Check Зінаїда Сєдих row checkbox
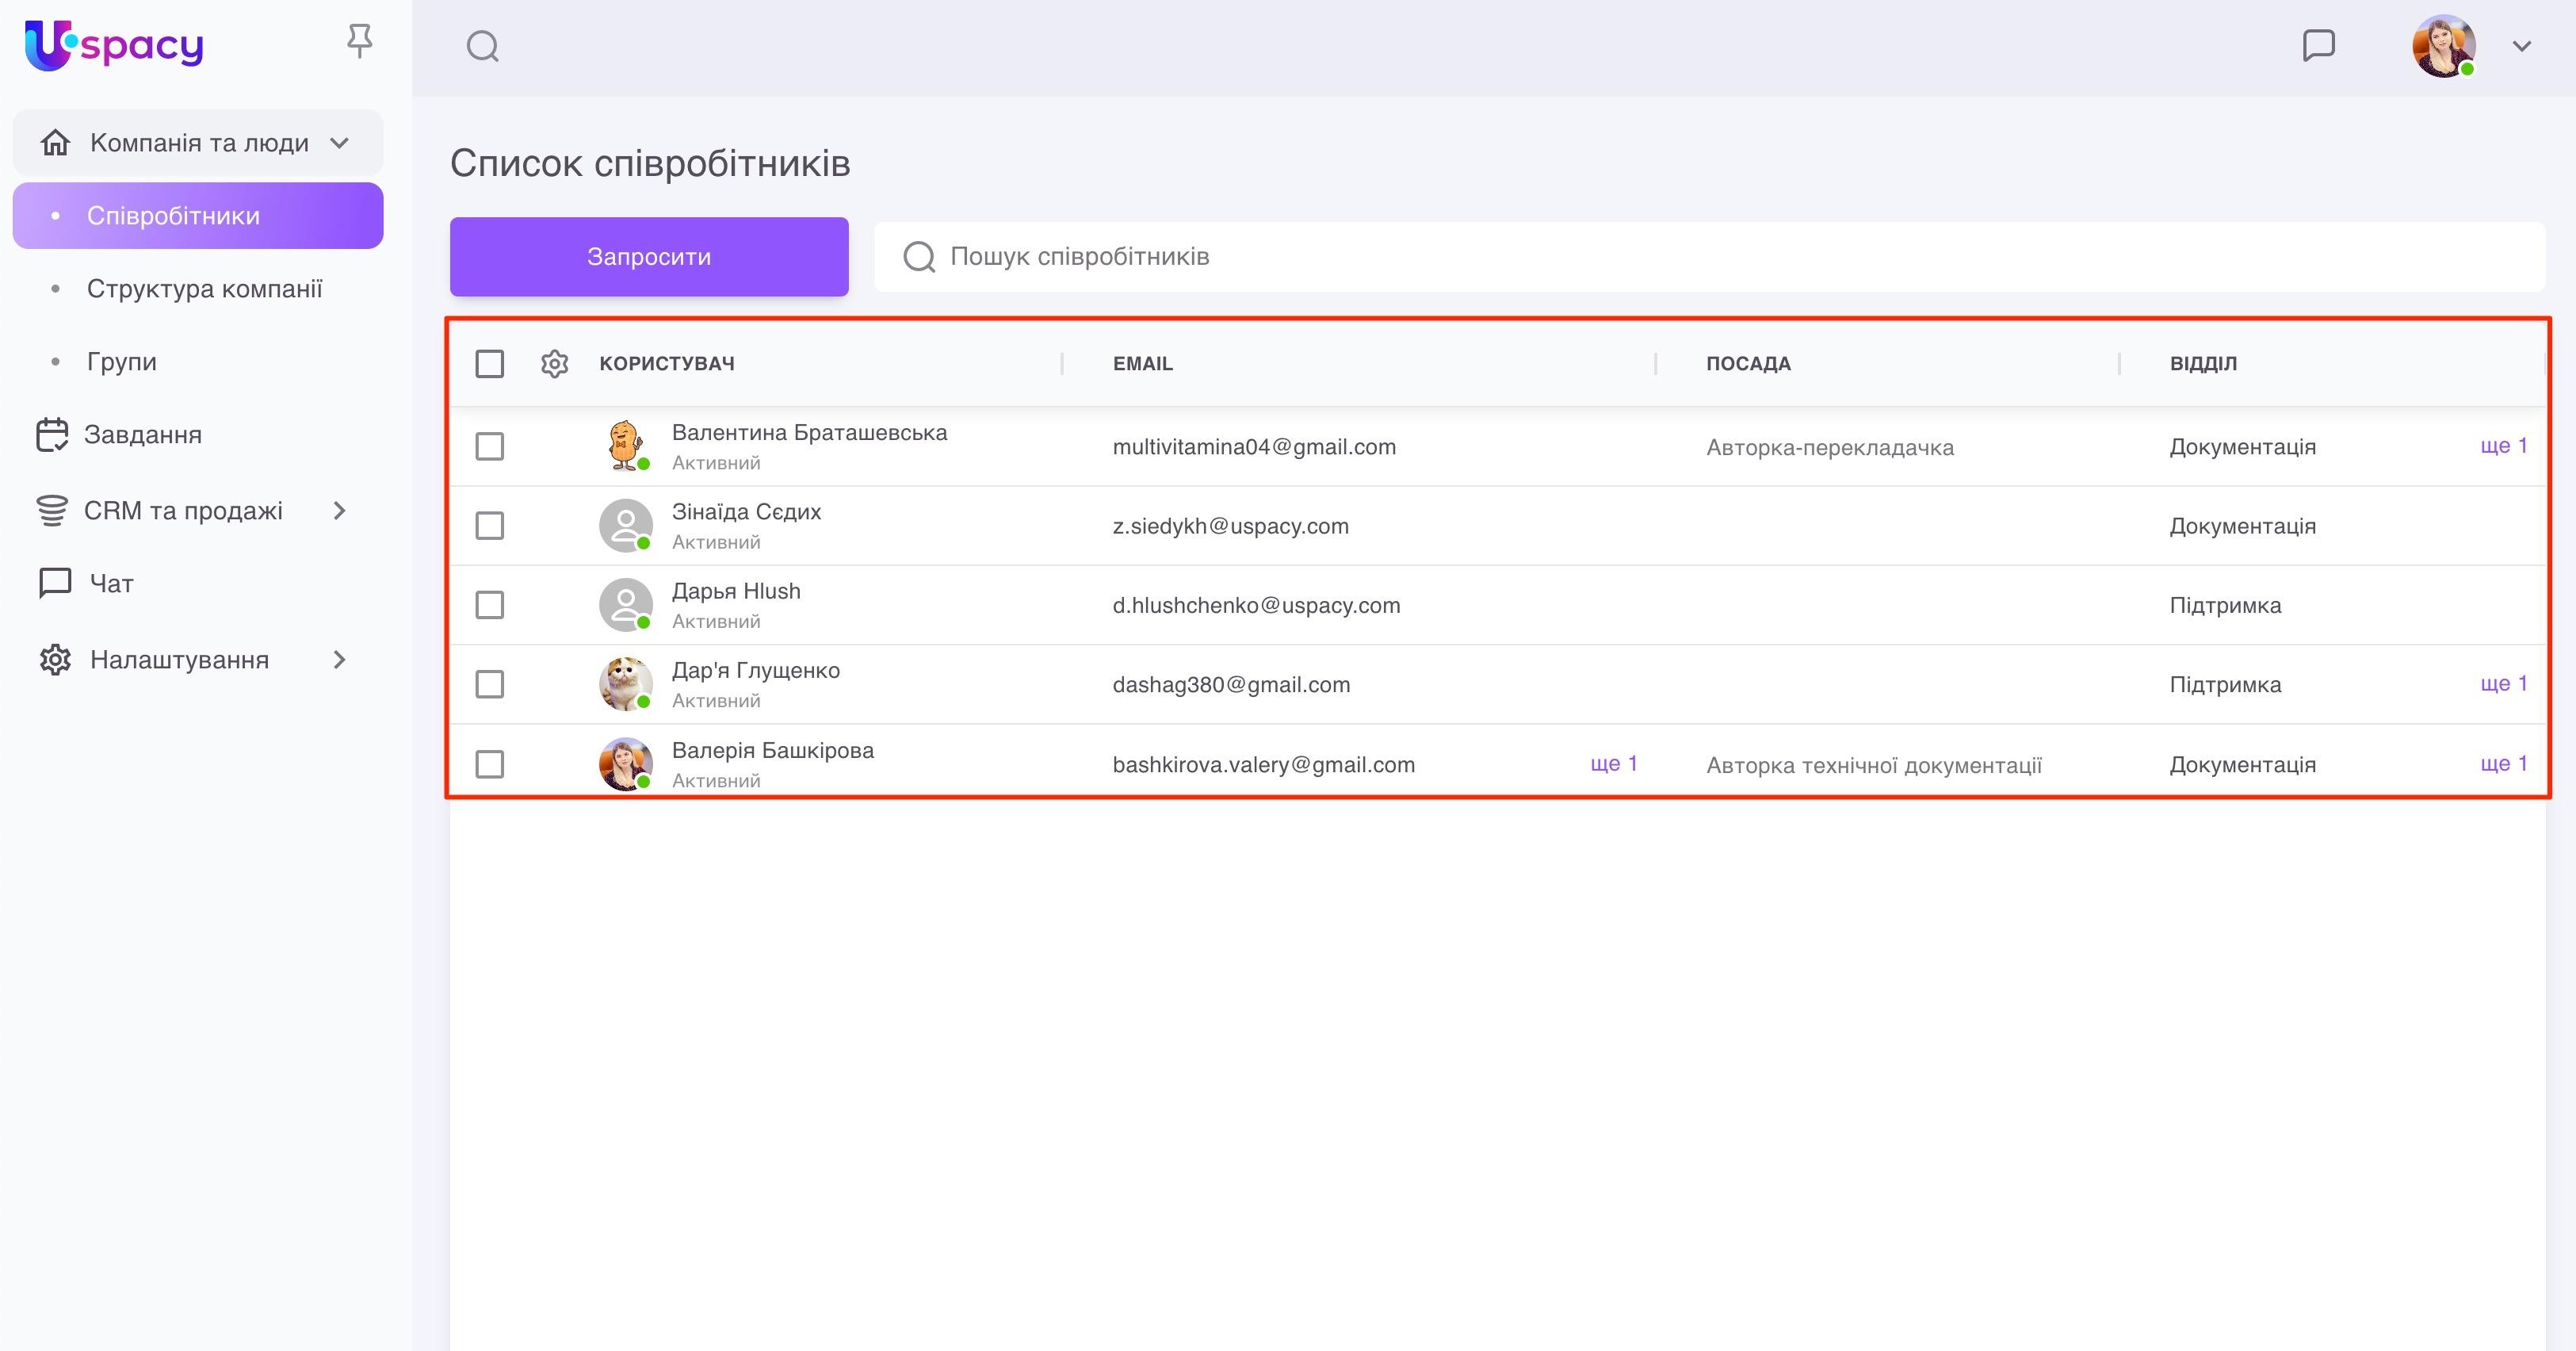2576x1351 pixels. [489, 526]
